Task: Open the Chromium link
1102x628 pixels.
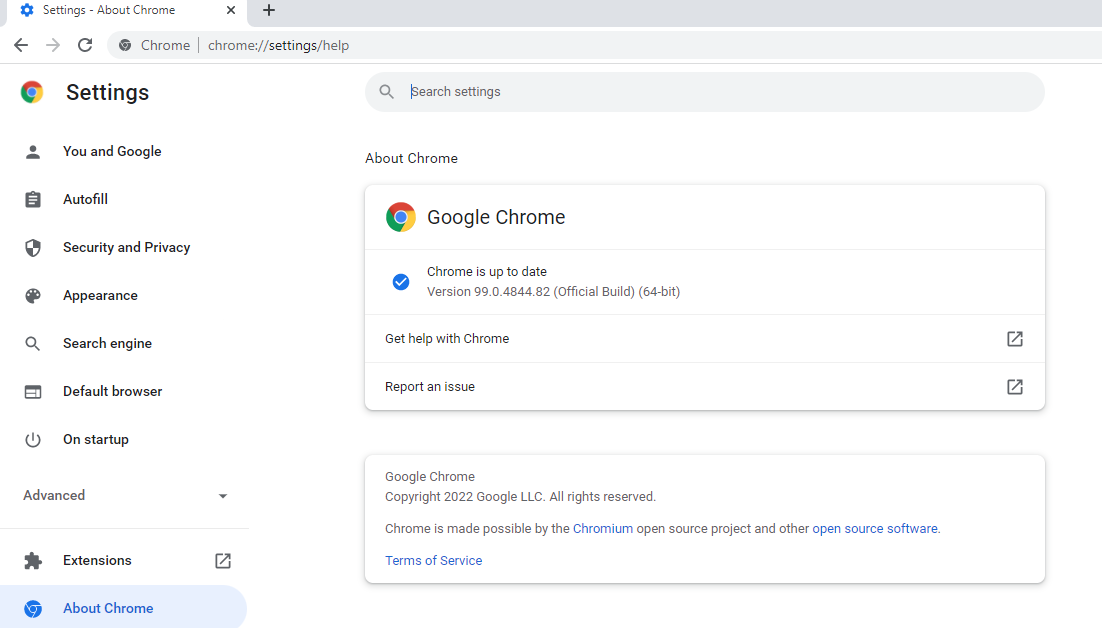Action: [x=602, y=528]
